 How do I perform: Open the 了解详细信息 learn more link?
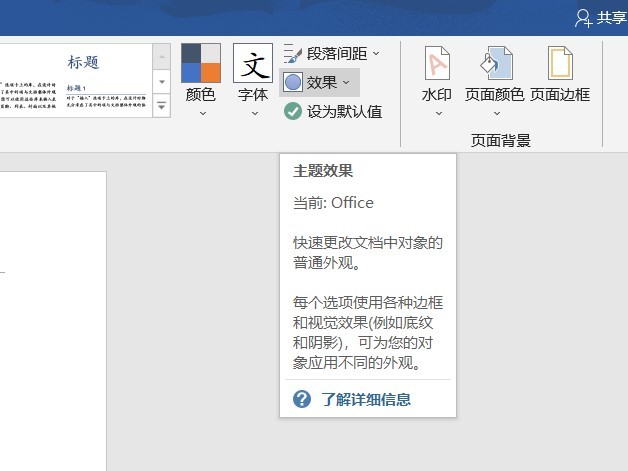coord(366,399)
